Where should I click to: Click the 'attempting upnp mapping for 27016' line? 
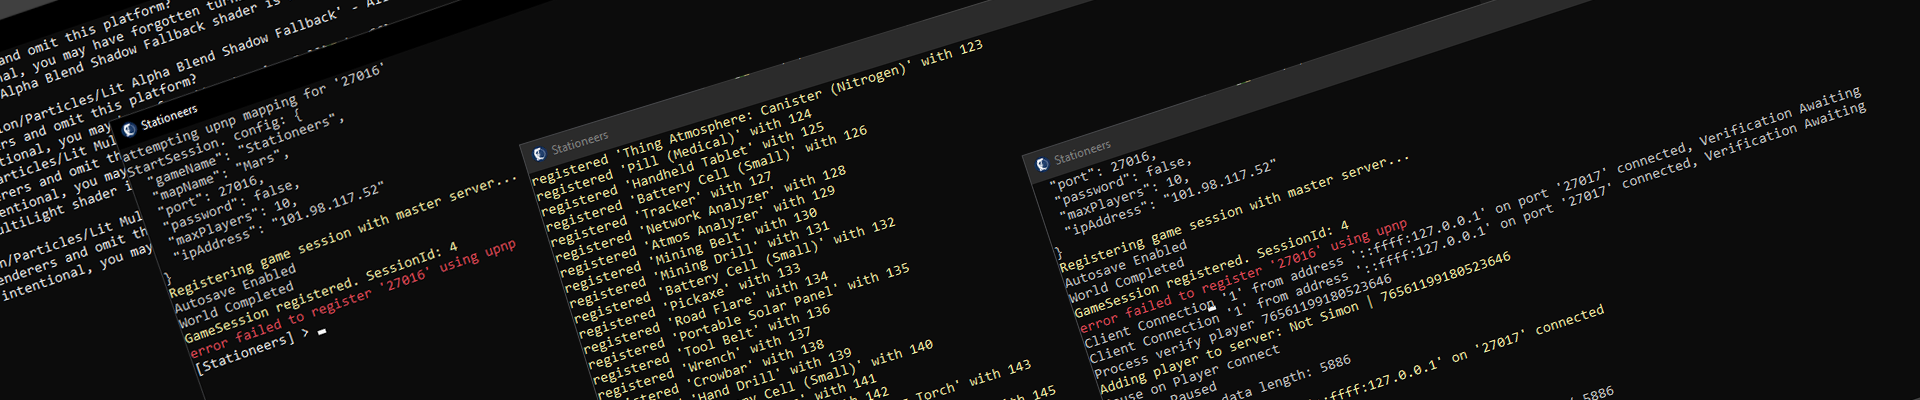click(253, 111)
